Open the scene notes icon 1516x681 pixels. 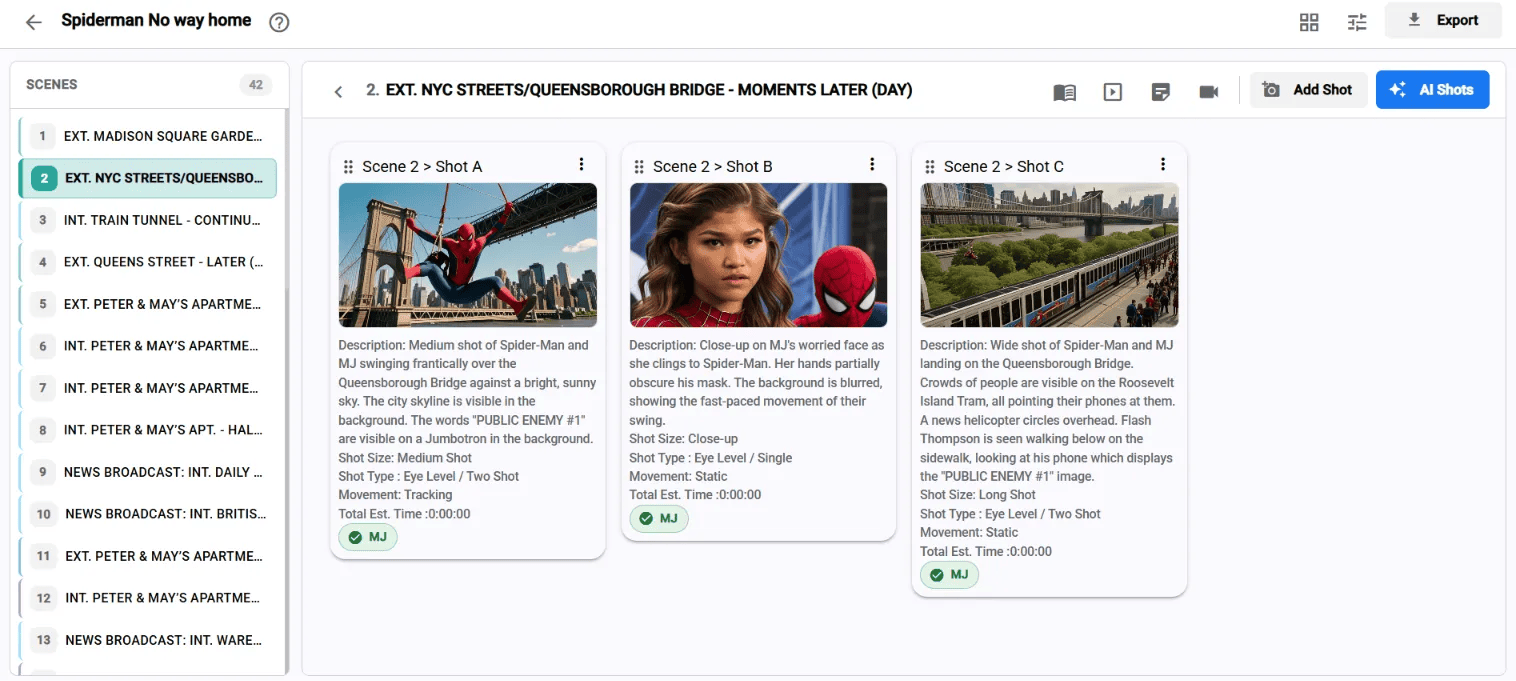click(1161, 92)
